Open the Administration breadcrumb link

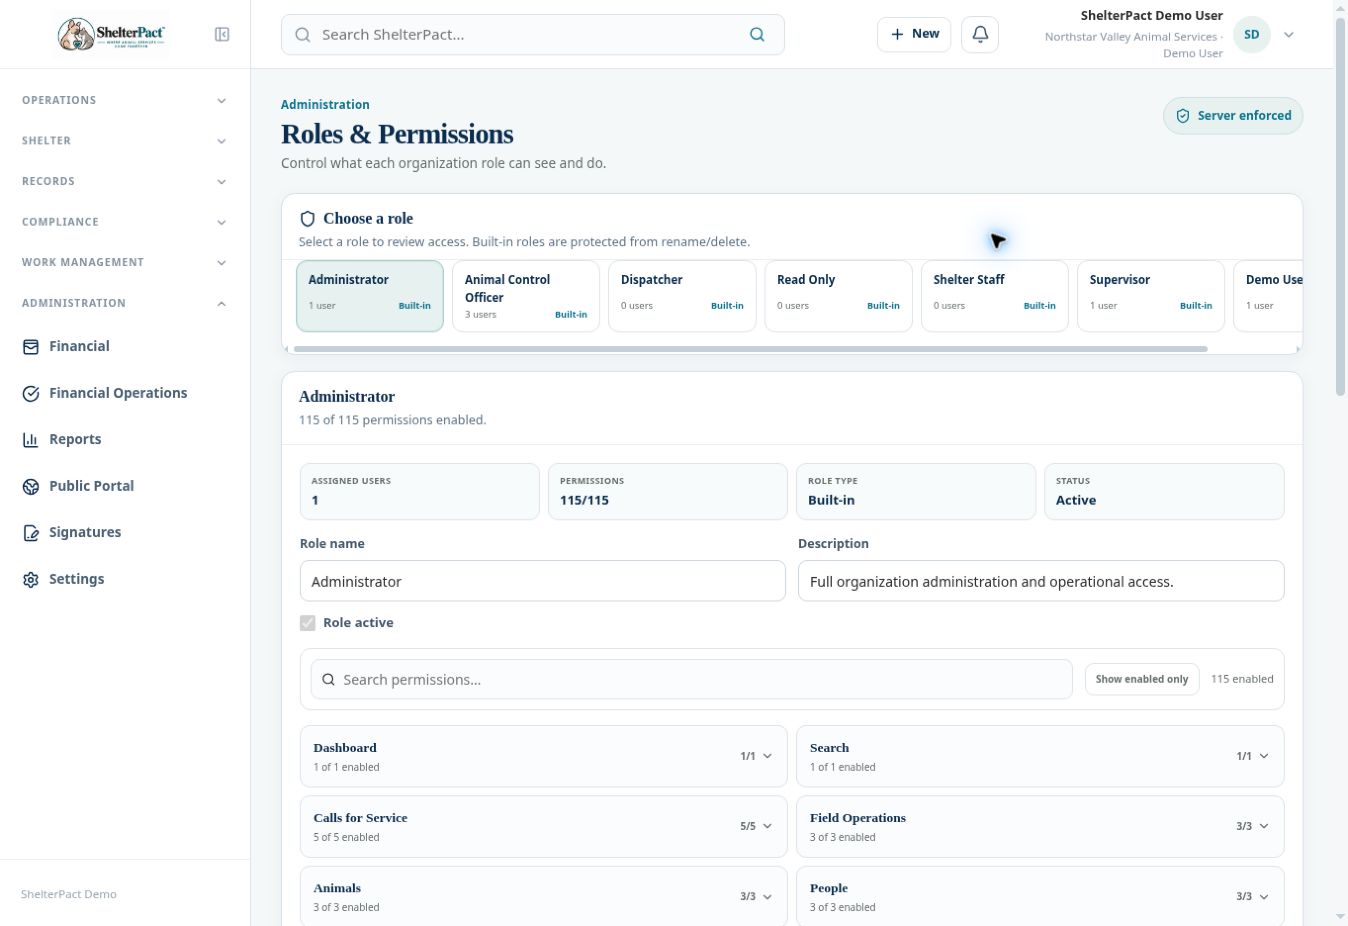point(325,104)
